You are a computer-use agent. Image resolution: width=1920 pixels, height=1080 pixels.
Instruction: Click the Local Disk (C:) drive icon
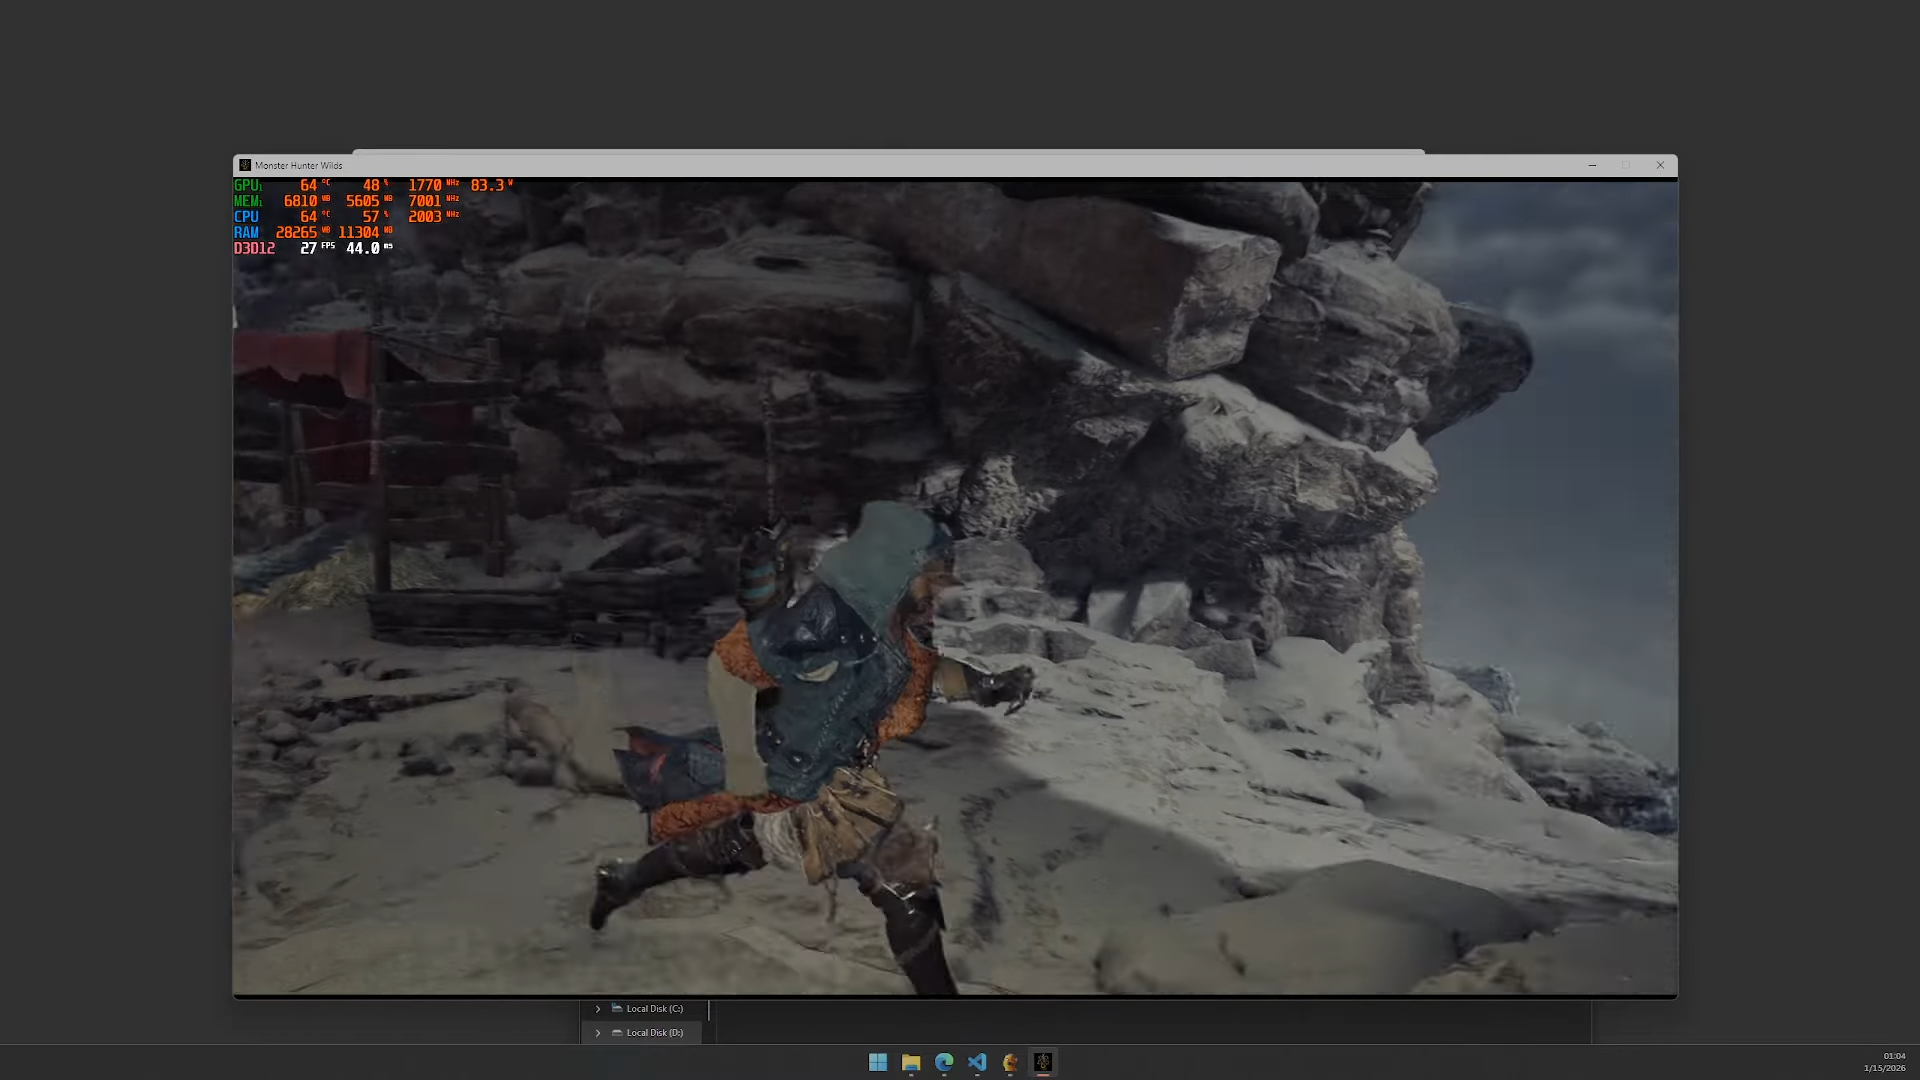[617, 1008]
